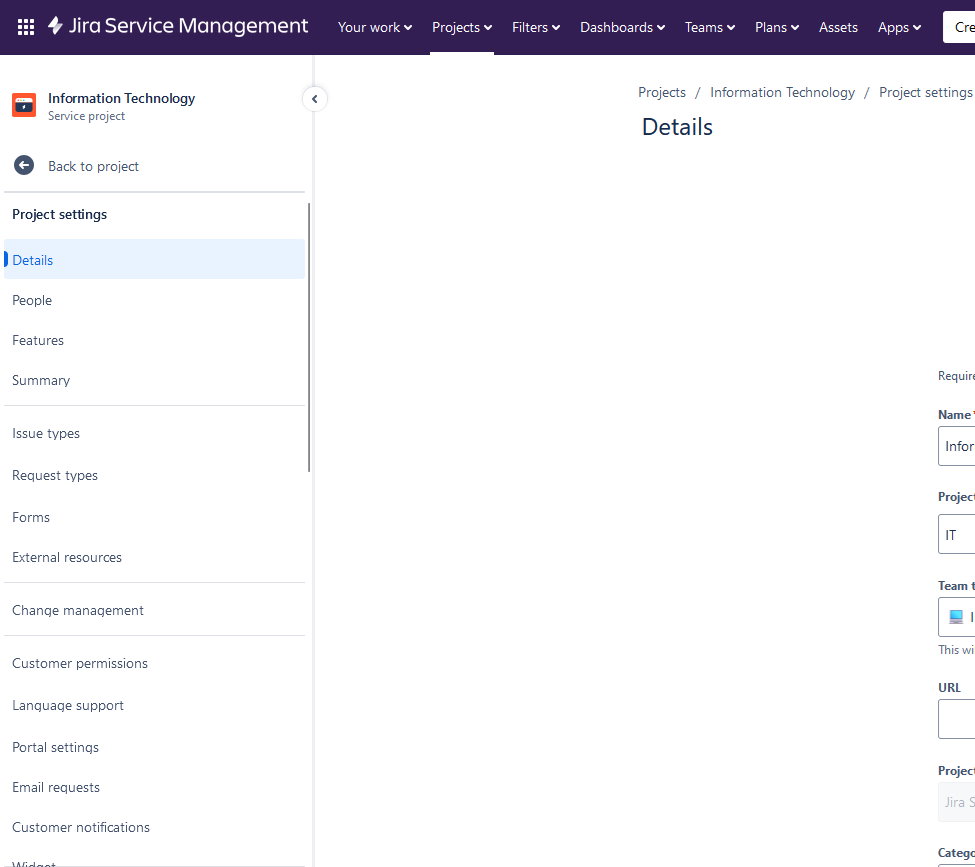Screen dimensions: 975x867
Task: Click the Create button
Action: point(959,27)
